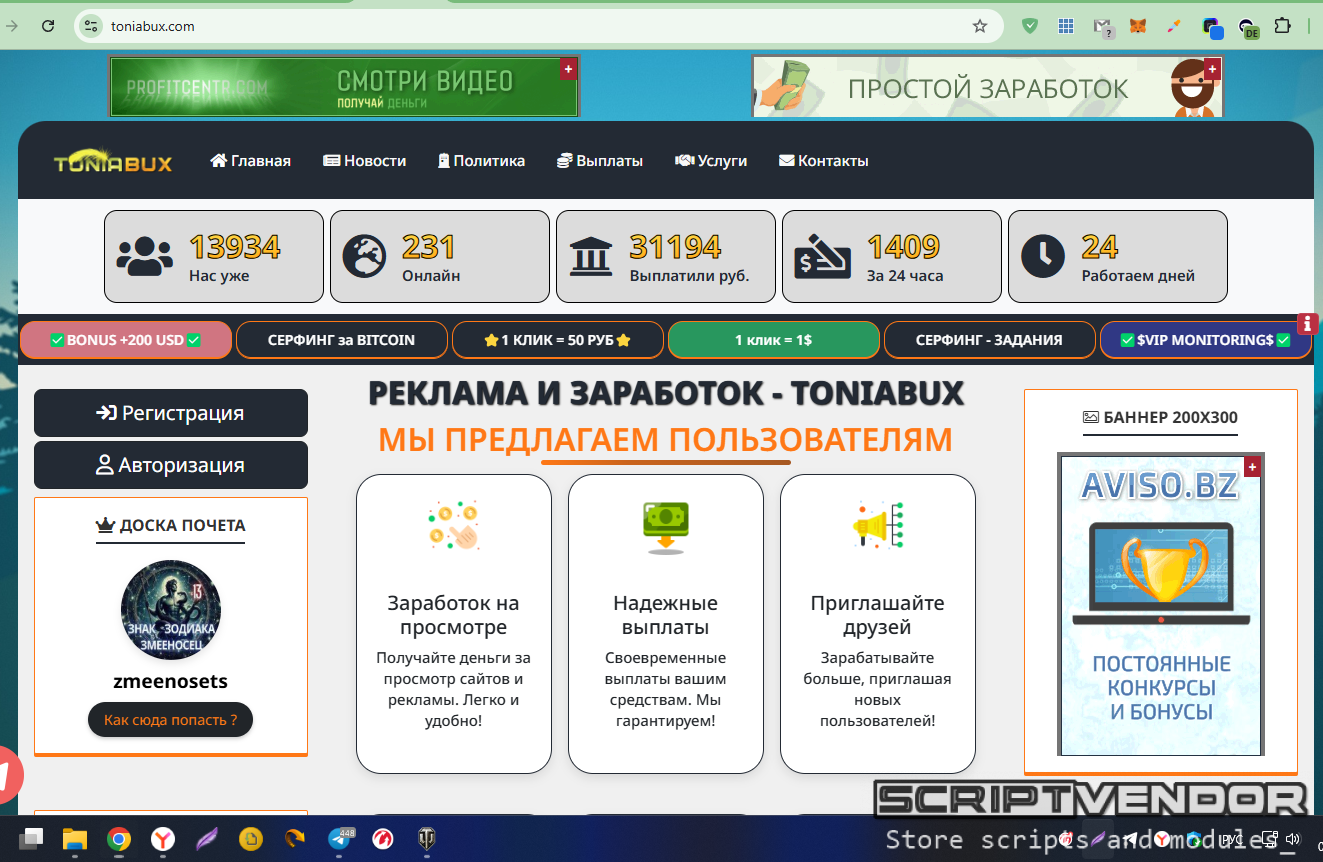Click the red info icon beside VIP MONITORING
The height and width of the screenshot is (862, 1323).
click(x=1307, y=324)
